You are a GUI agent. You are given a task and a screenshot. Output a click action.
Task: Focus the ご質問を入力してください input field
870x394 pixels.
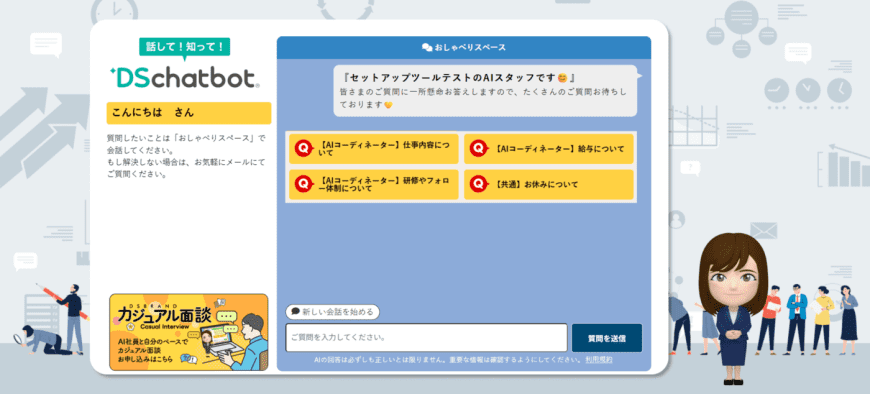426,338
